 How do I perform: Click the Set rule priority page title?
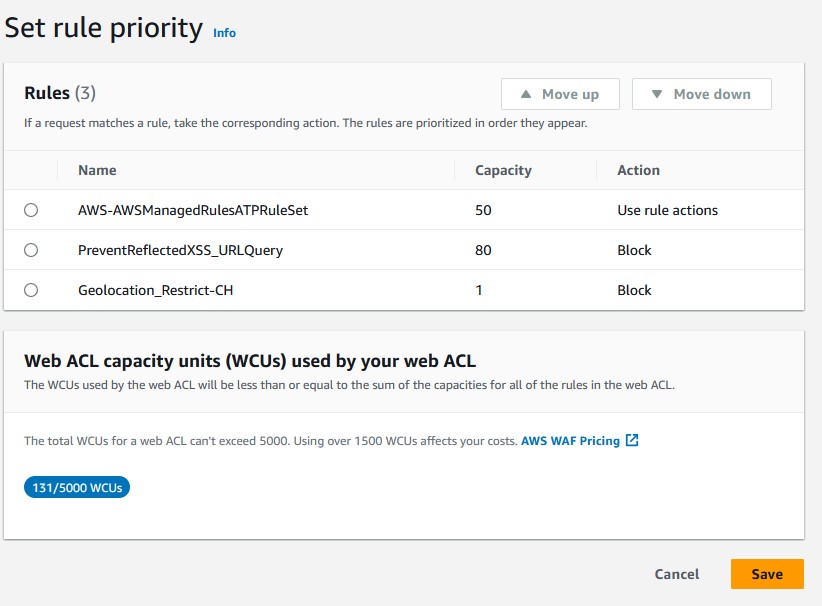tap(103, 28)
